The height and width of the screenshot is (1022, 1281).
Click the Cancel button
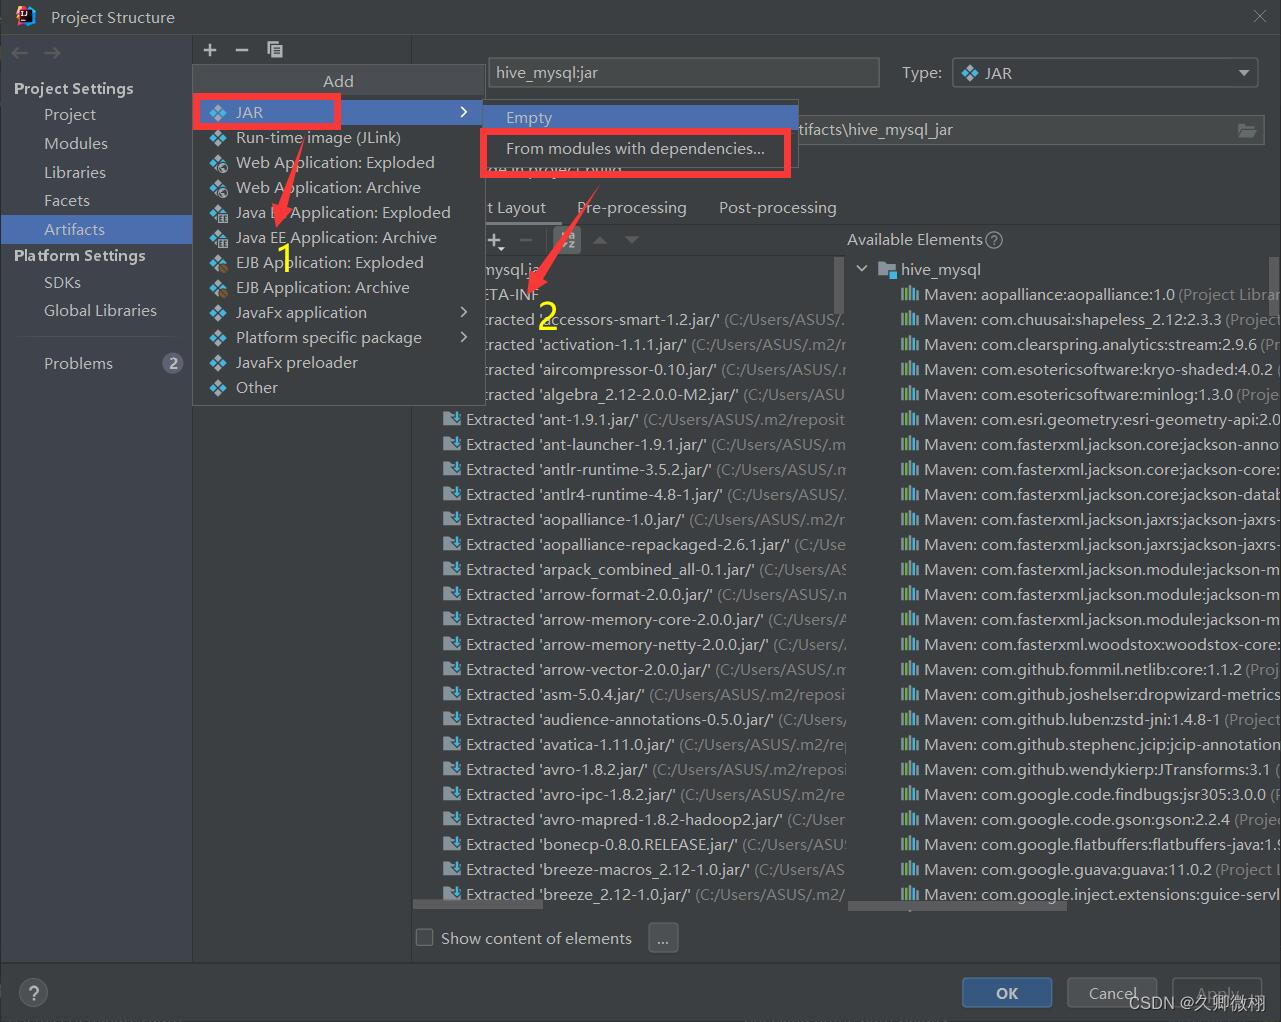1111,992
